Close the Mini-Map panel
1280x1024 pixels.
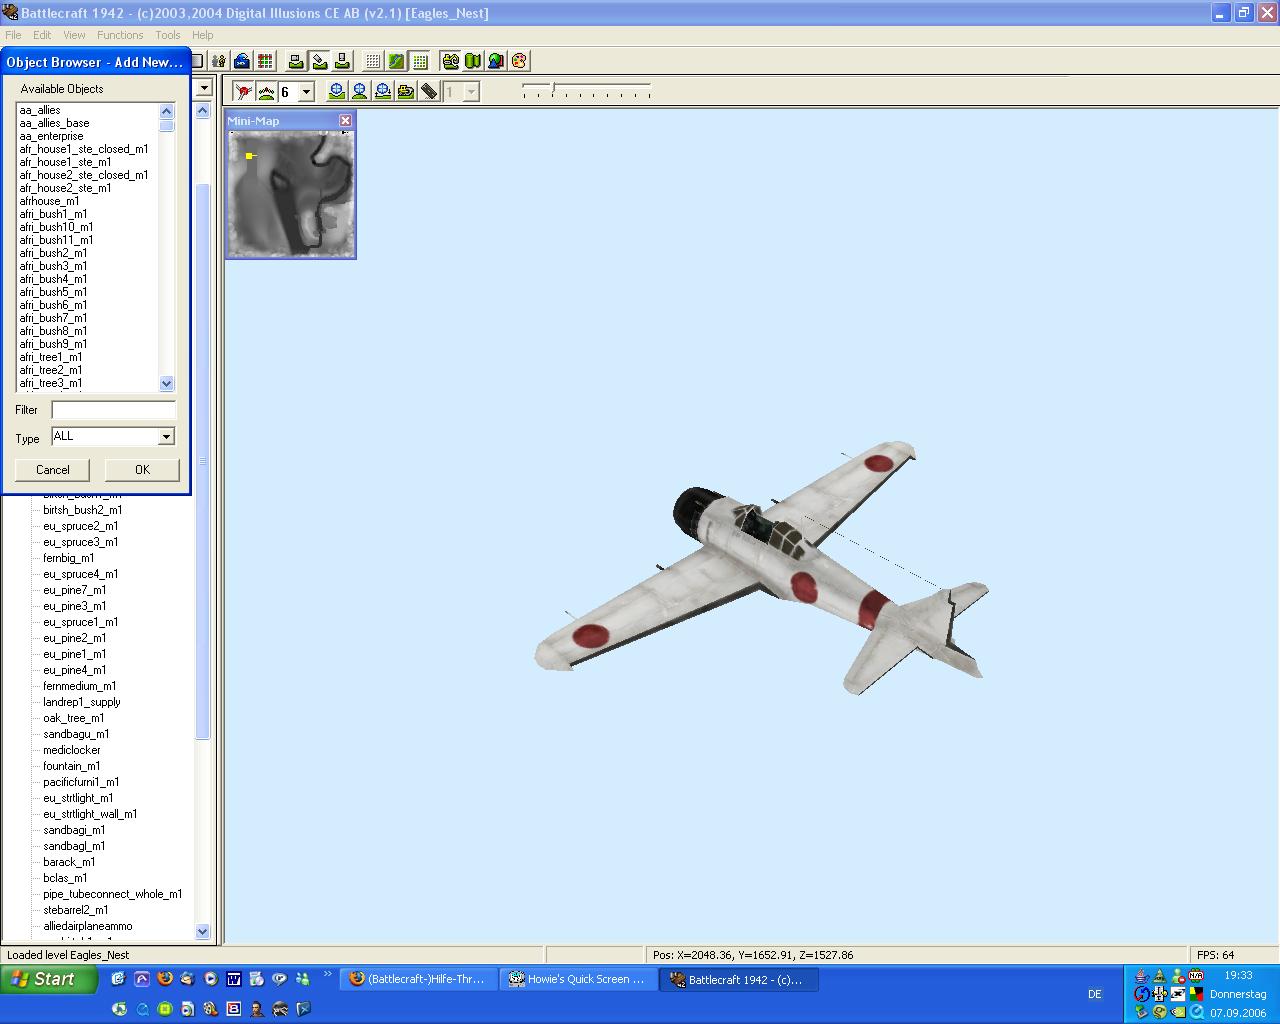click(x=345, y=120)
